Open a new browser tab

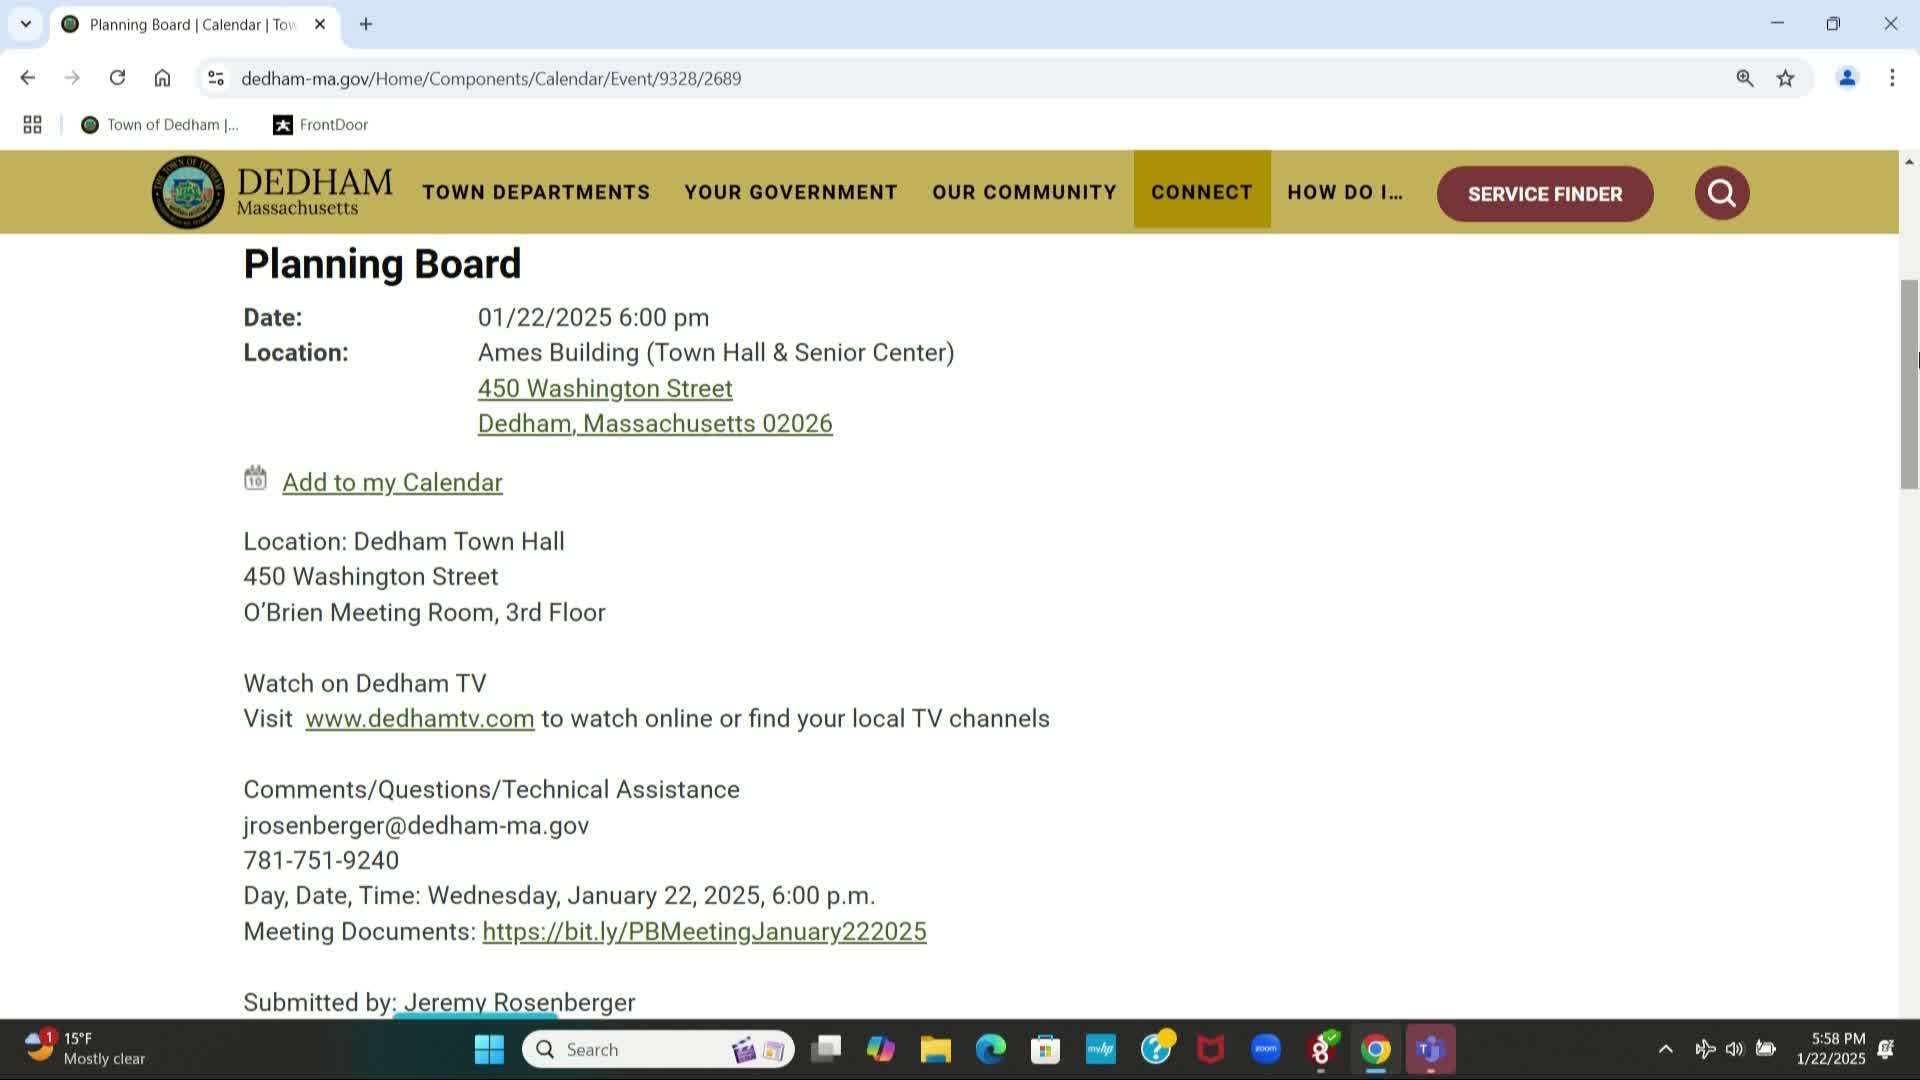coord(366,24)
